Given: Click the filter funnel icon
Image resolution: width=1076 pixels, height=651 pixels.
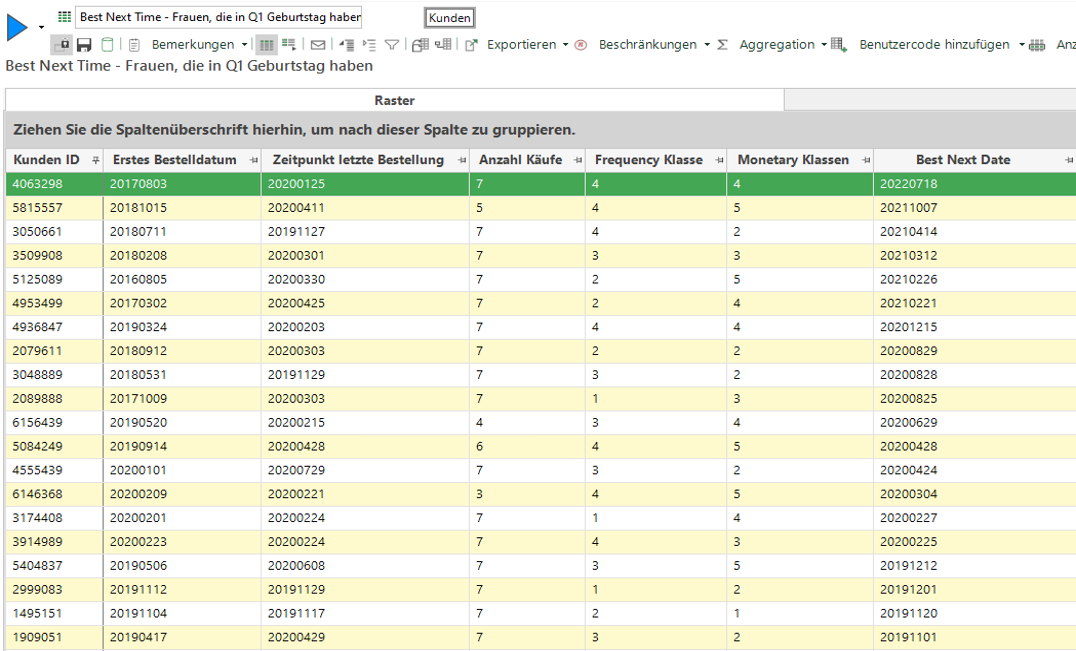Looking at the screenshot, I should [x=392, y=45].
